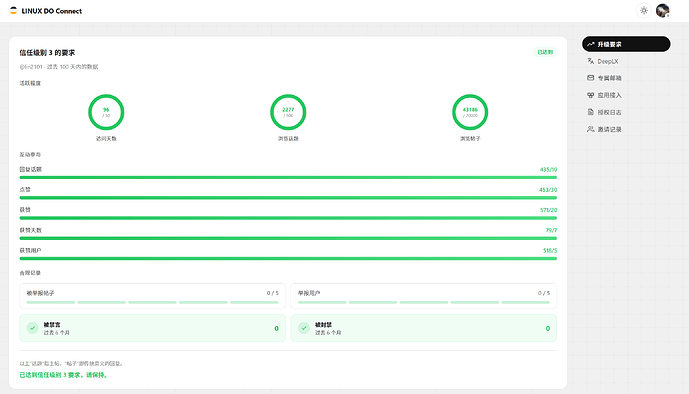689x394 pixels.
Task: Open the 应用接入 sidebar label
Action: (x=609, y=95)
